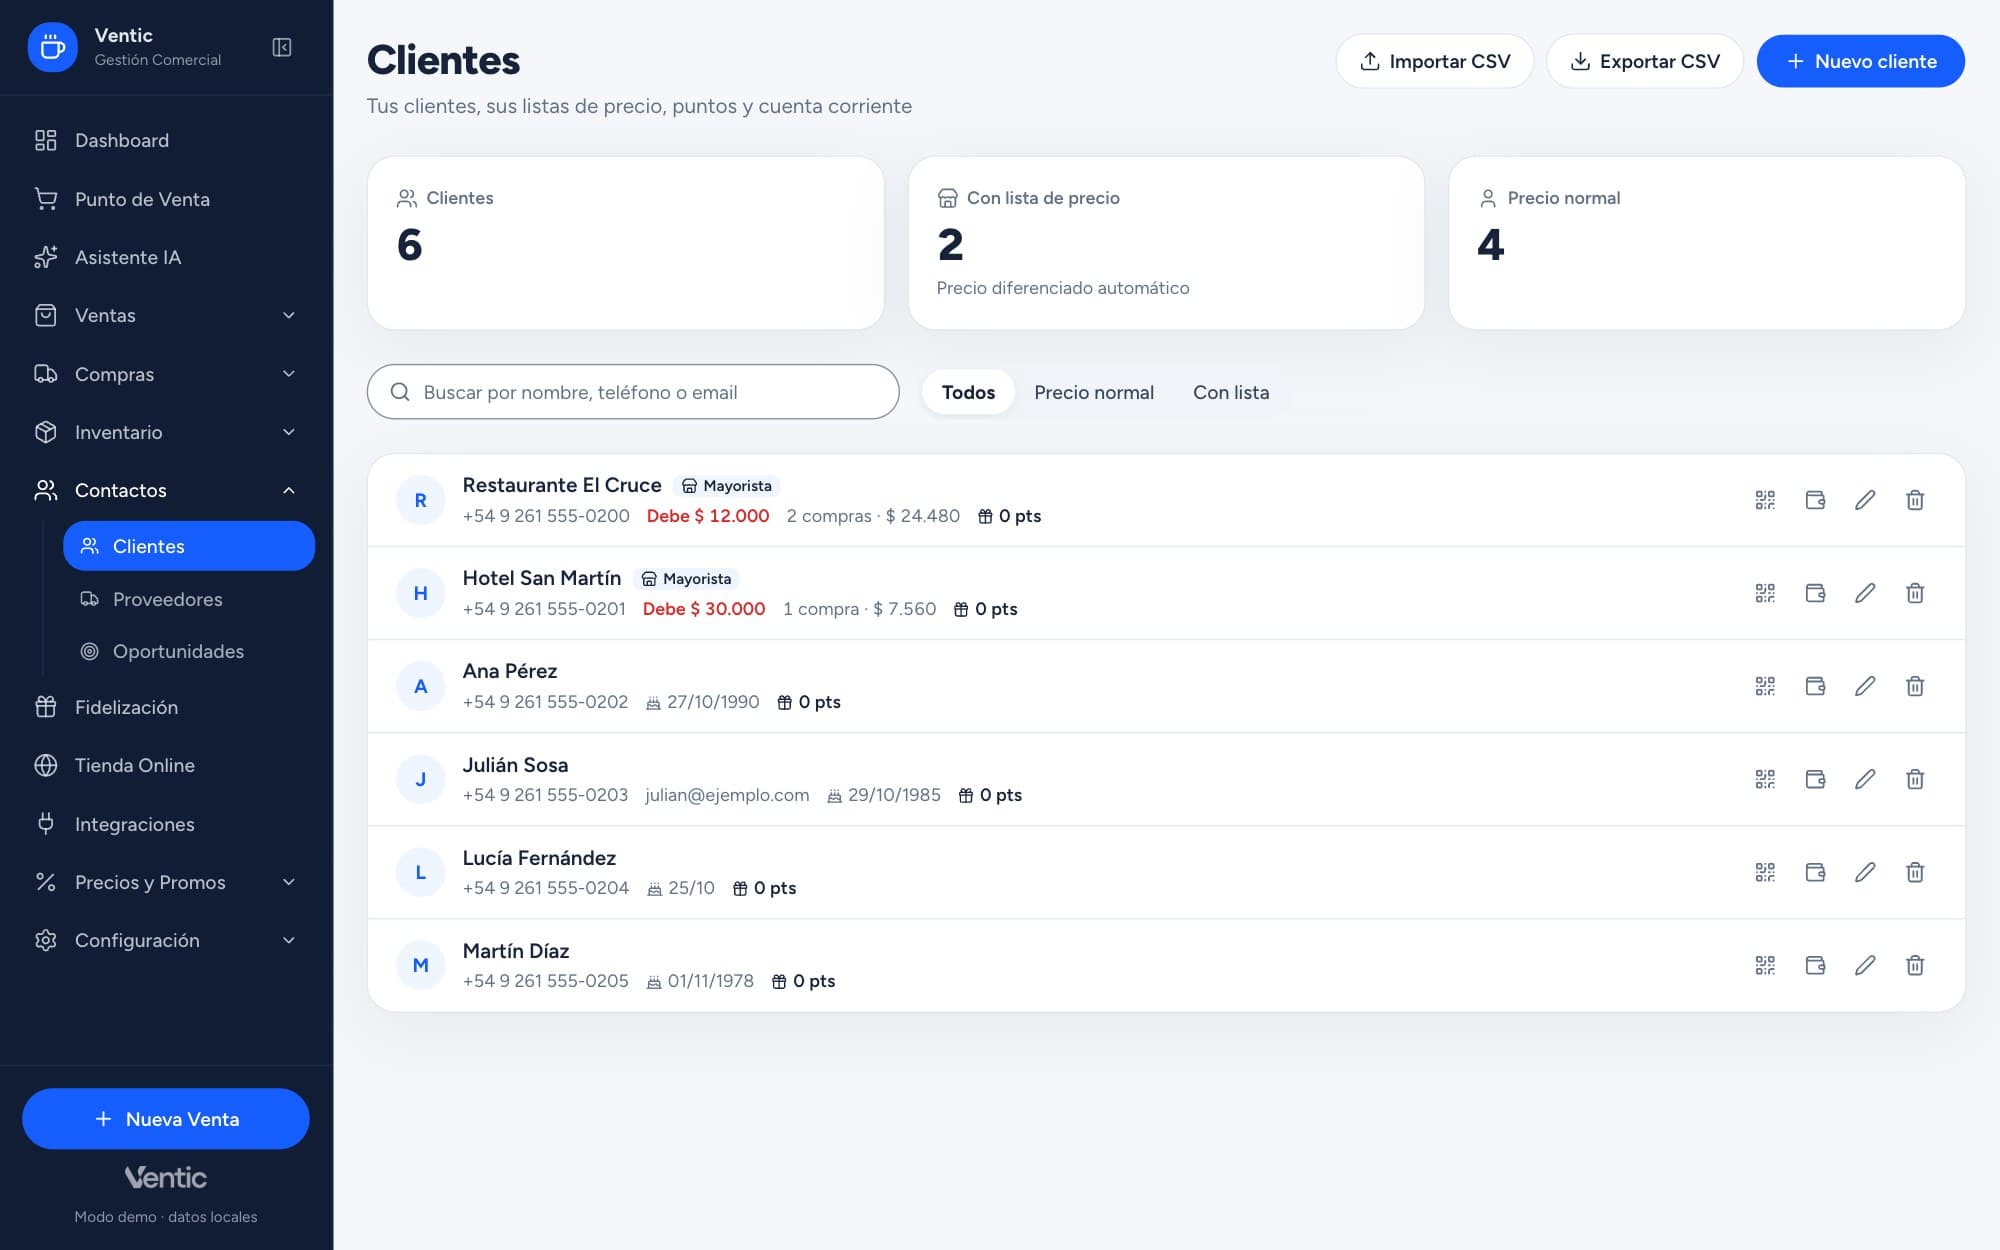Switch to Con lista filter tab
Screen dimensions: 2000x1250
[1231, 392]
